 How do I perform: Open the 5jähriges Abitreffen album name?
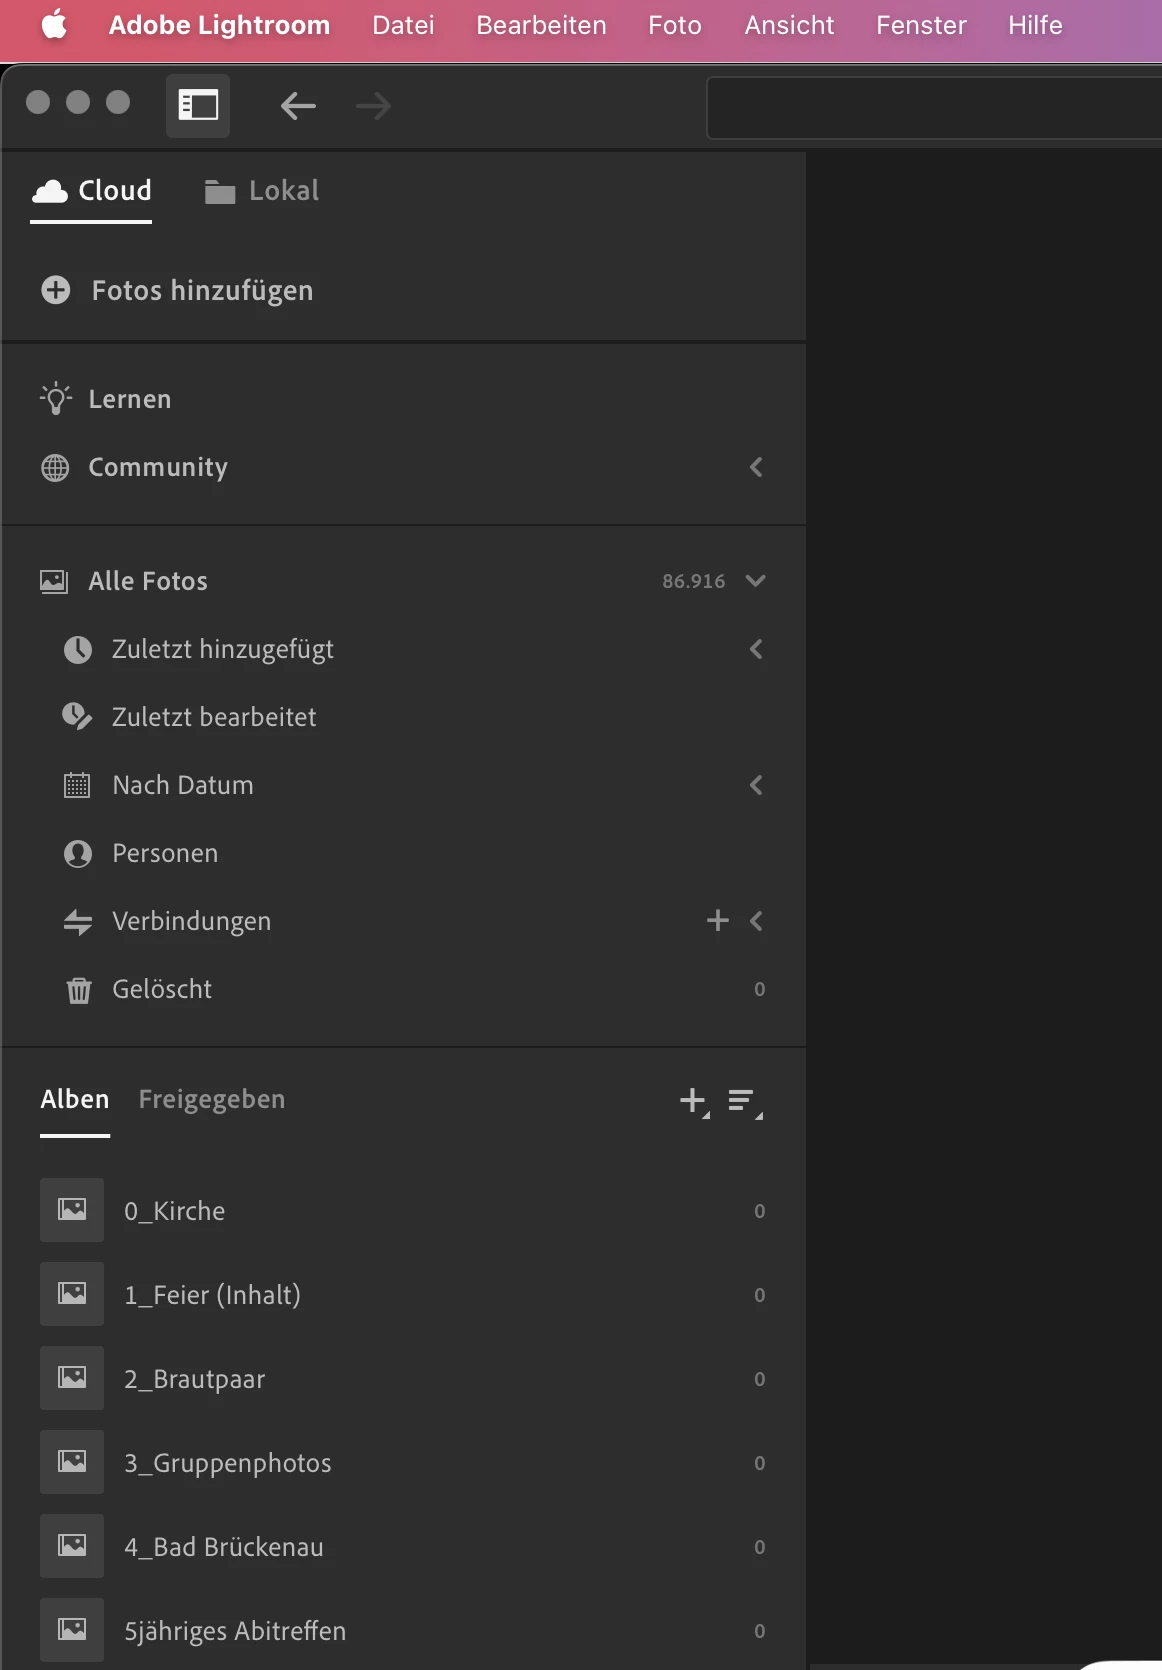(235, 1632)
